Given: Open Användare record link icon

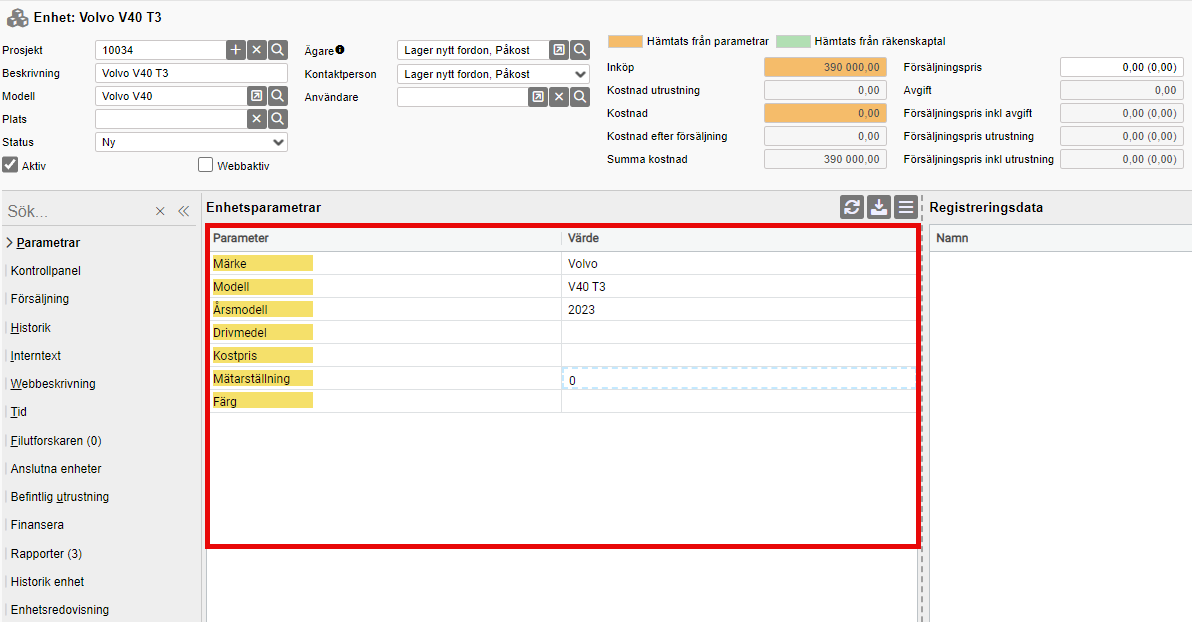Looking at the screenshot, I should [538, 97].
